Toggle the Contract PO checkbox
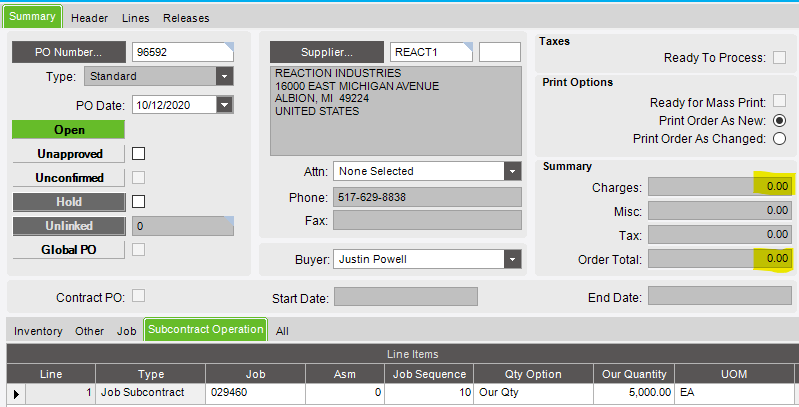This screenshot has height=407, width=799. (x=139, y=295)
